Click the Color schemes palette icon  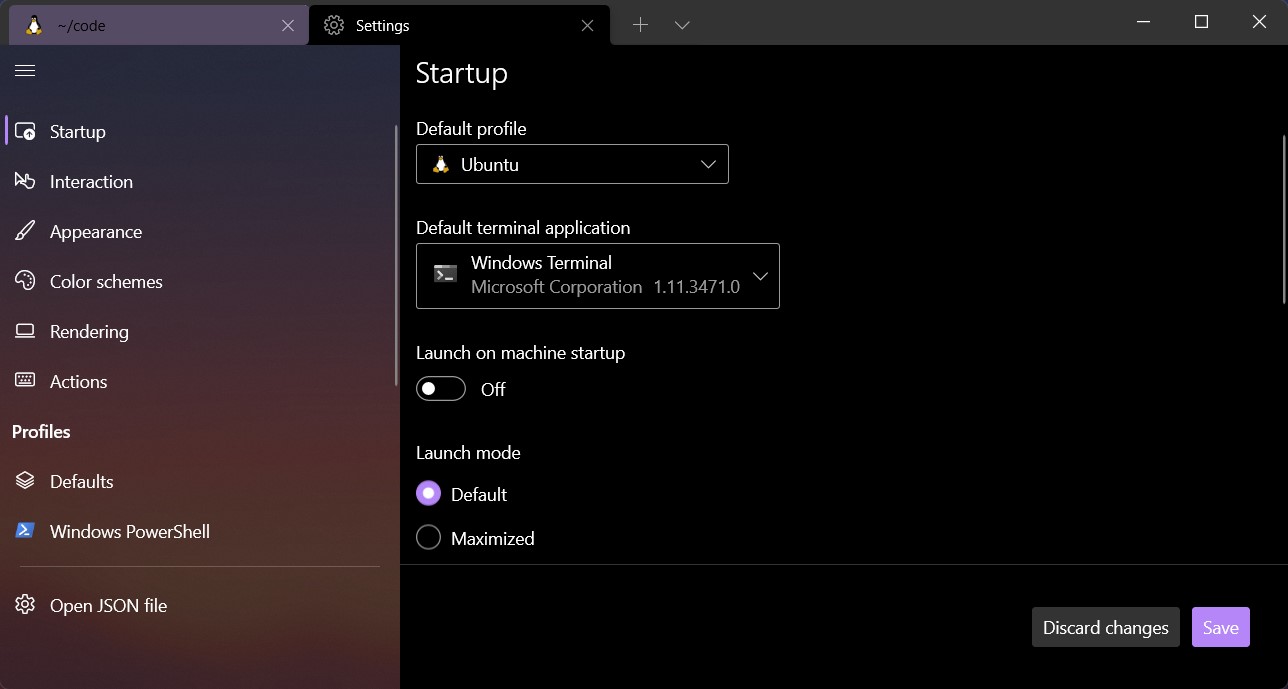pos(24,281)
